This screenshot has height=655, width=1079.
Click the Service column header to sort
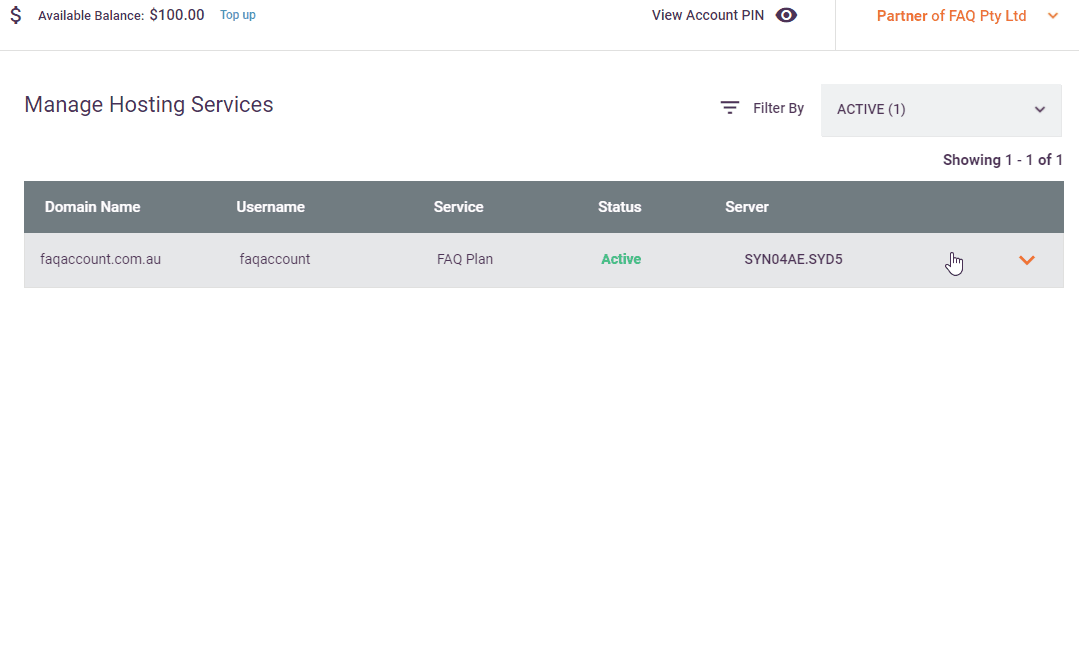[458, 207]
